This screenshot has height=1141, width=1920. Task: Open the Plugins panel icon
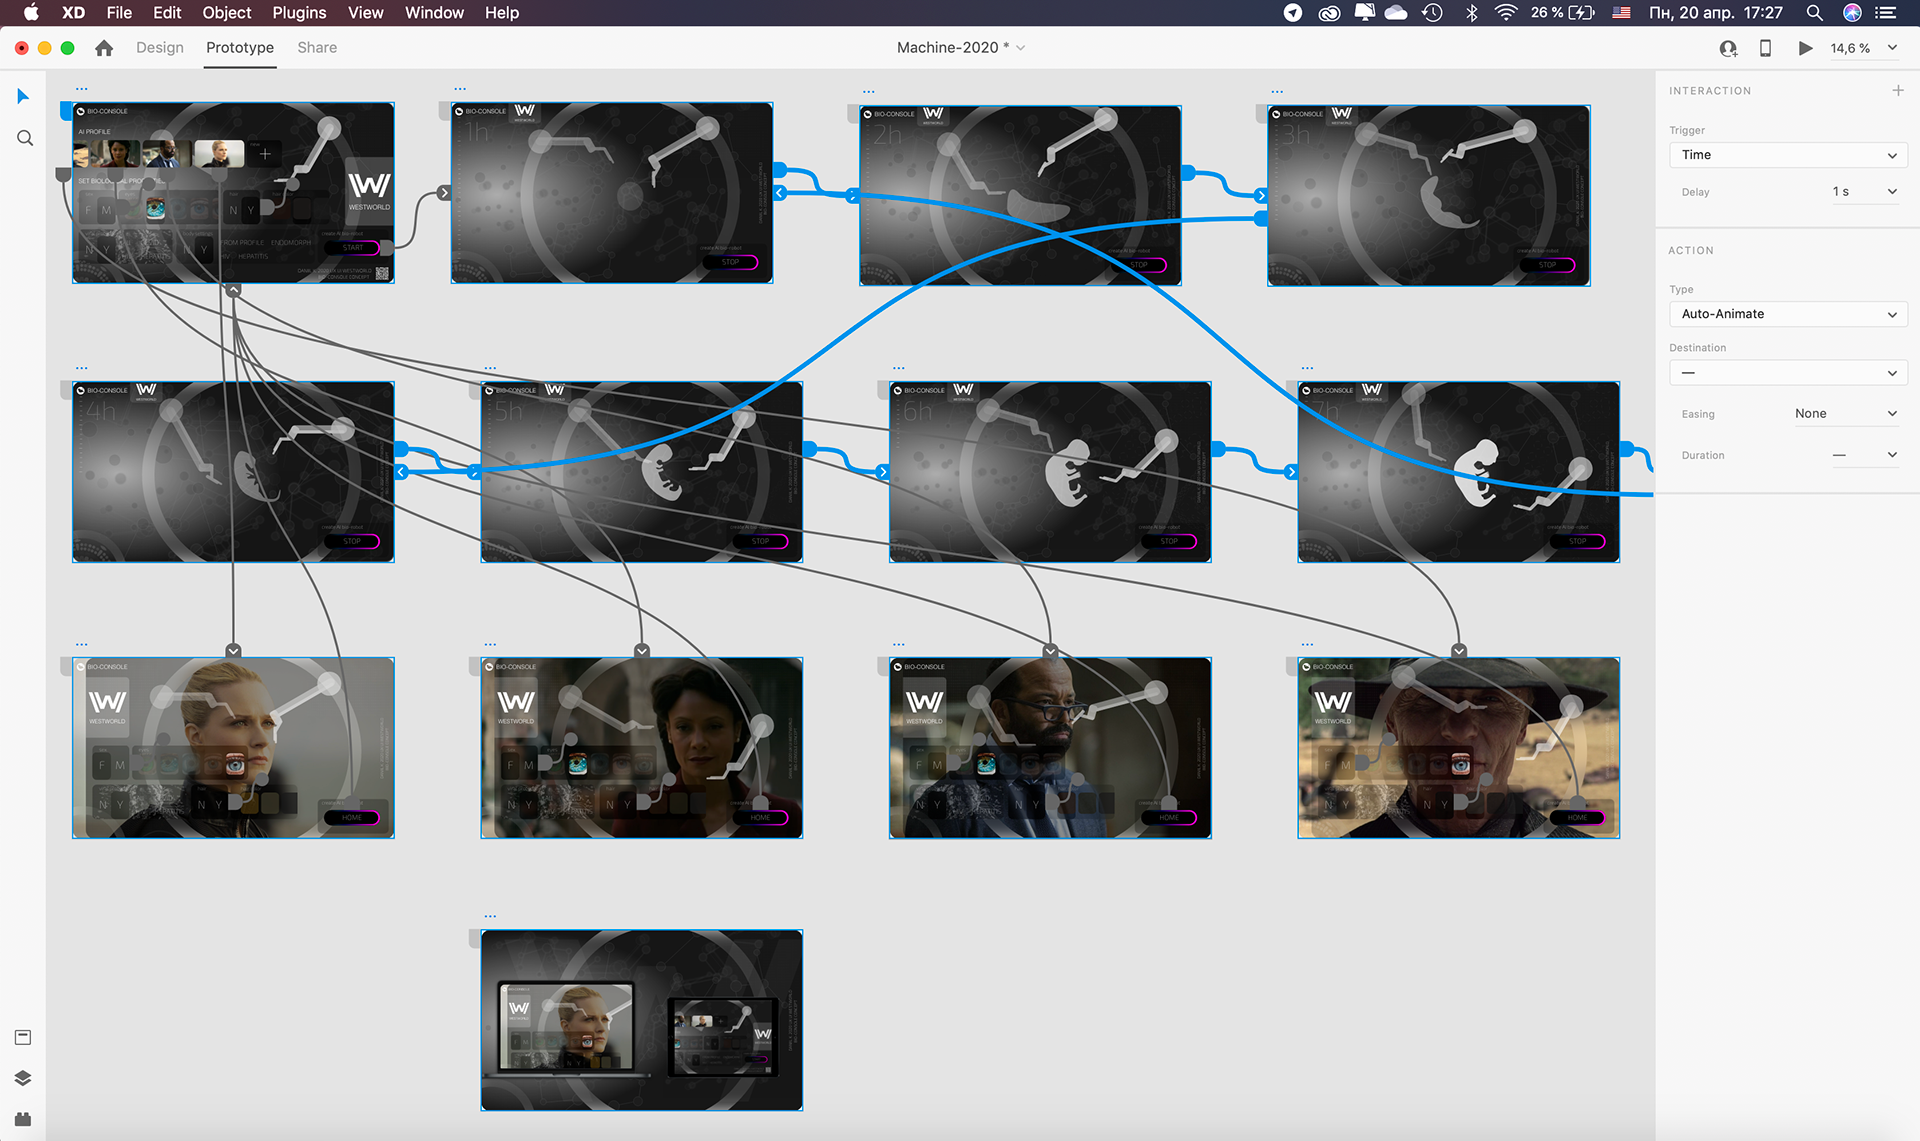pos(23,1119)
